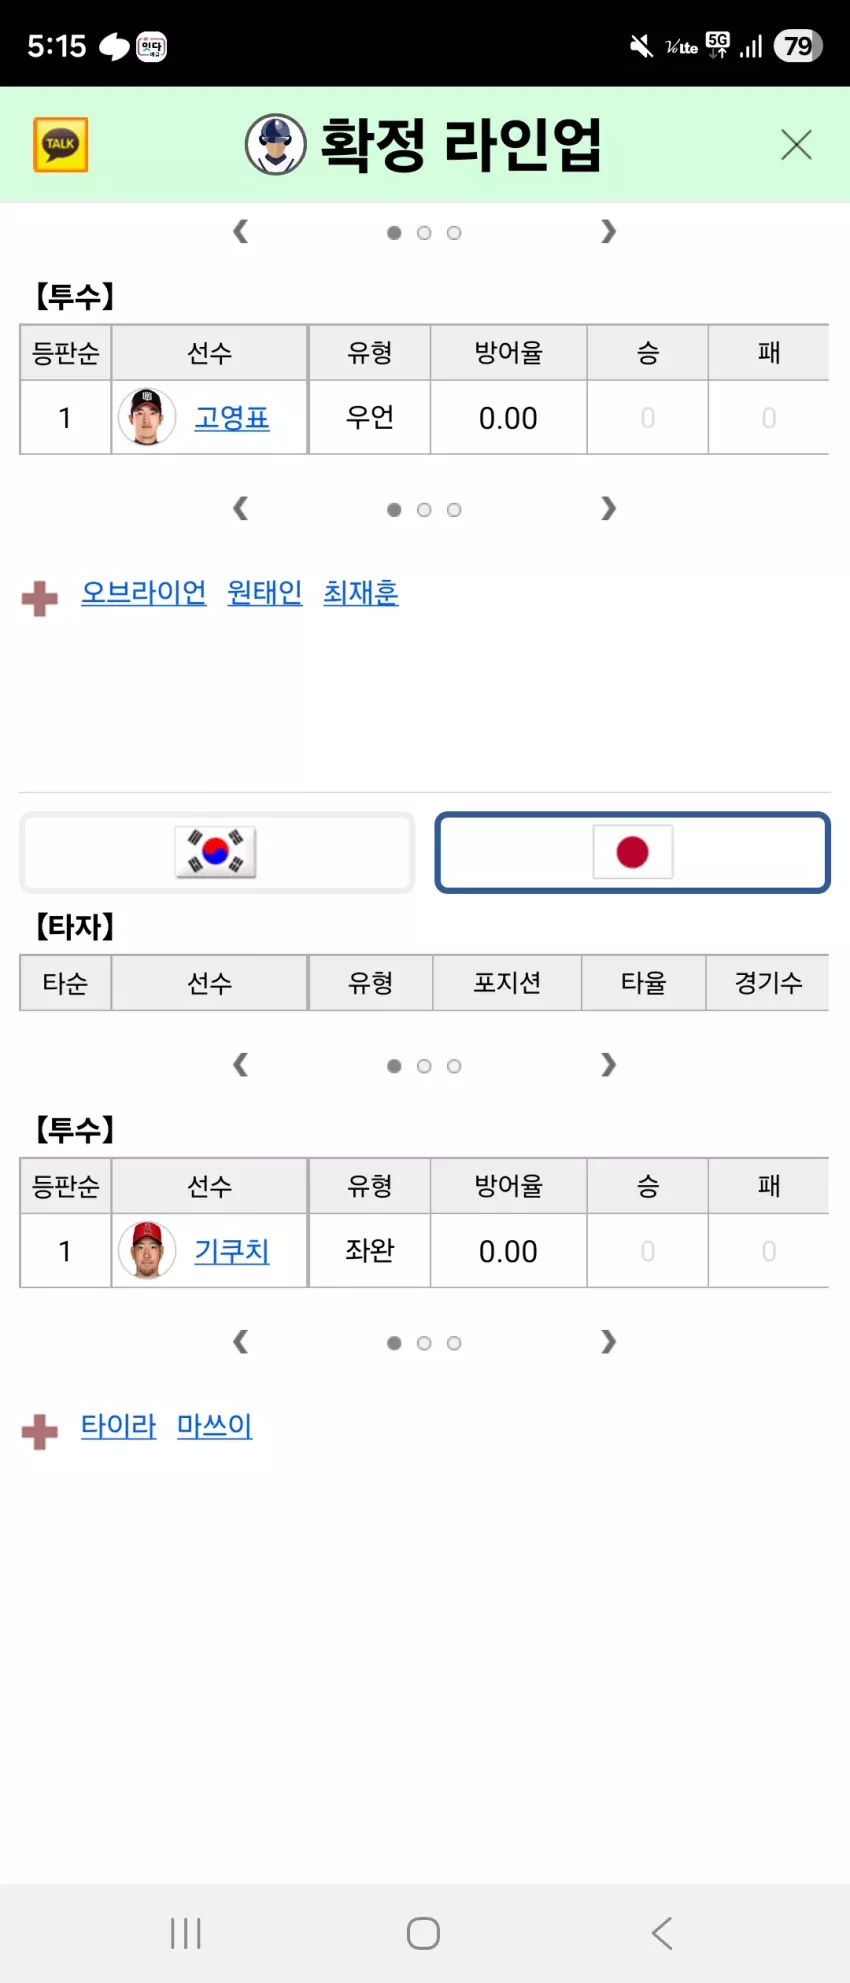Viewport: 850px width, 1983px height.
Task: Go to next page with top right chevron
Action: 608,232
